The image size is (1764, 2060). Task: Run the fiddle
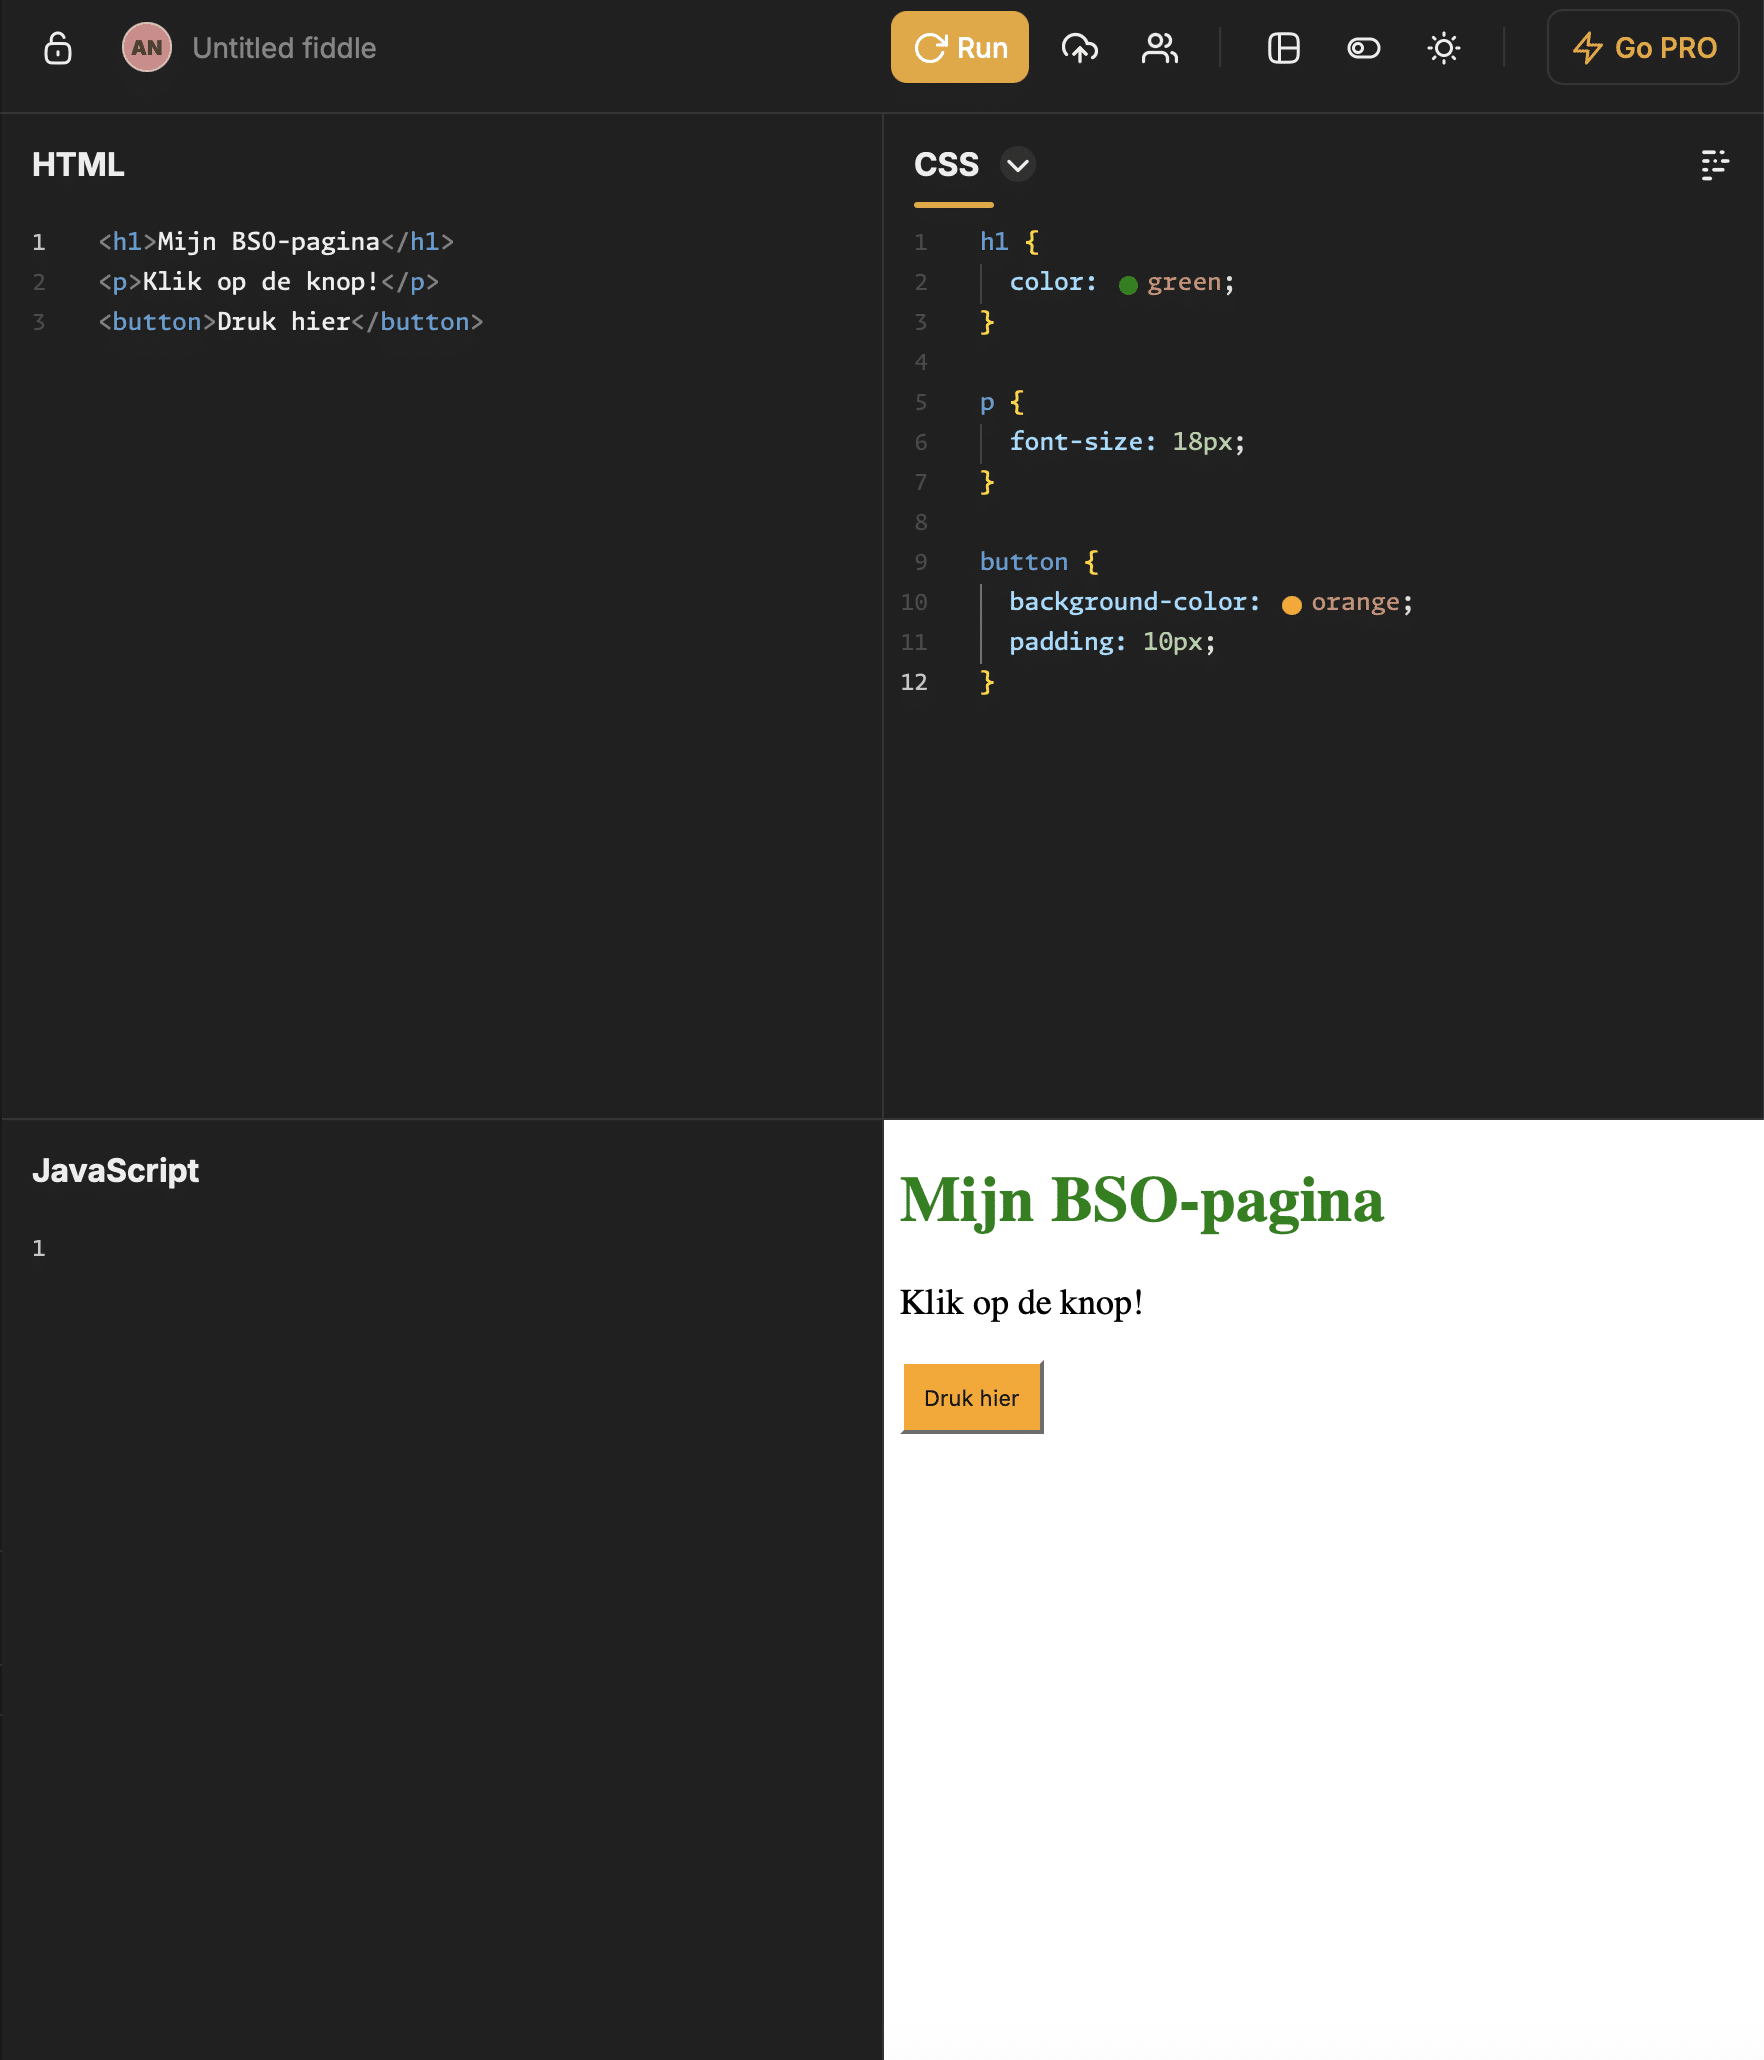tap(959, 48)
